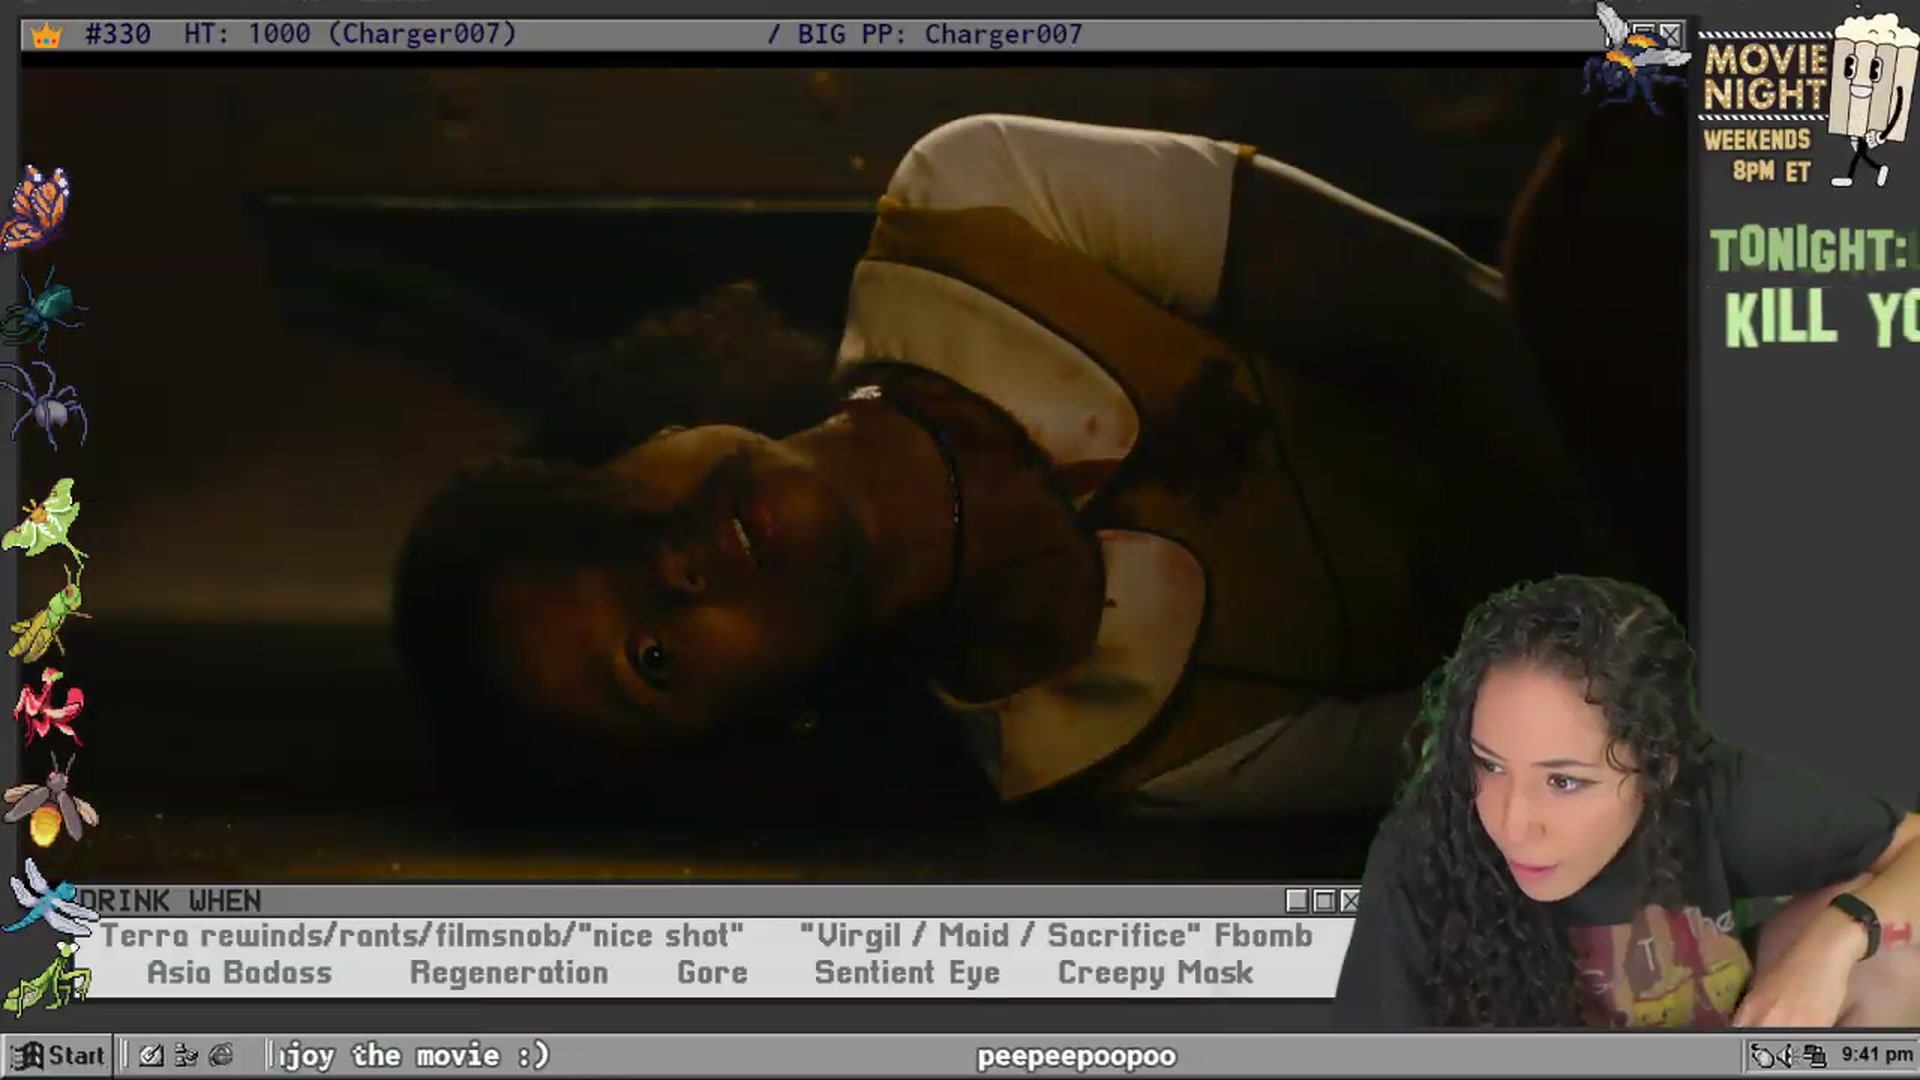This screenshot has height=1080, width=1920.
Task: Click "BIG PP: Charger007" title text
Action: pyautogui.click(x=939, y=34)
